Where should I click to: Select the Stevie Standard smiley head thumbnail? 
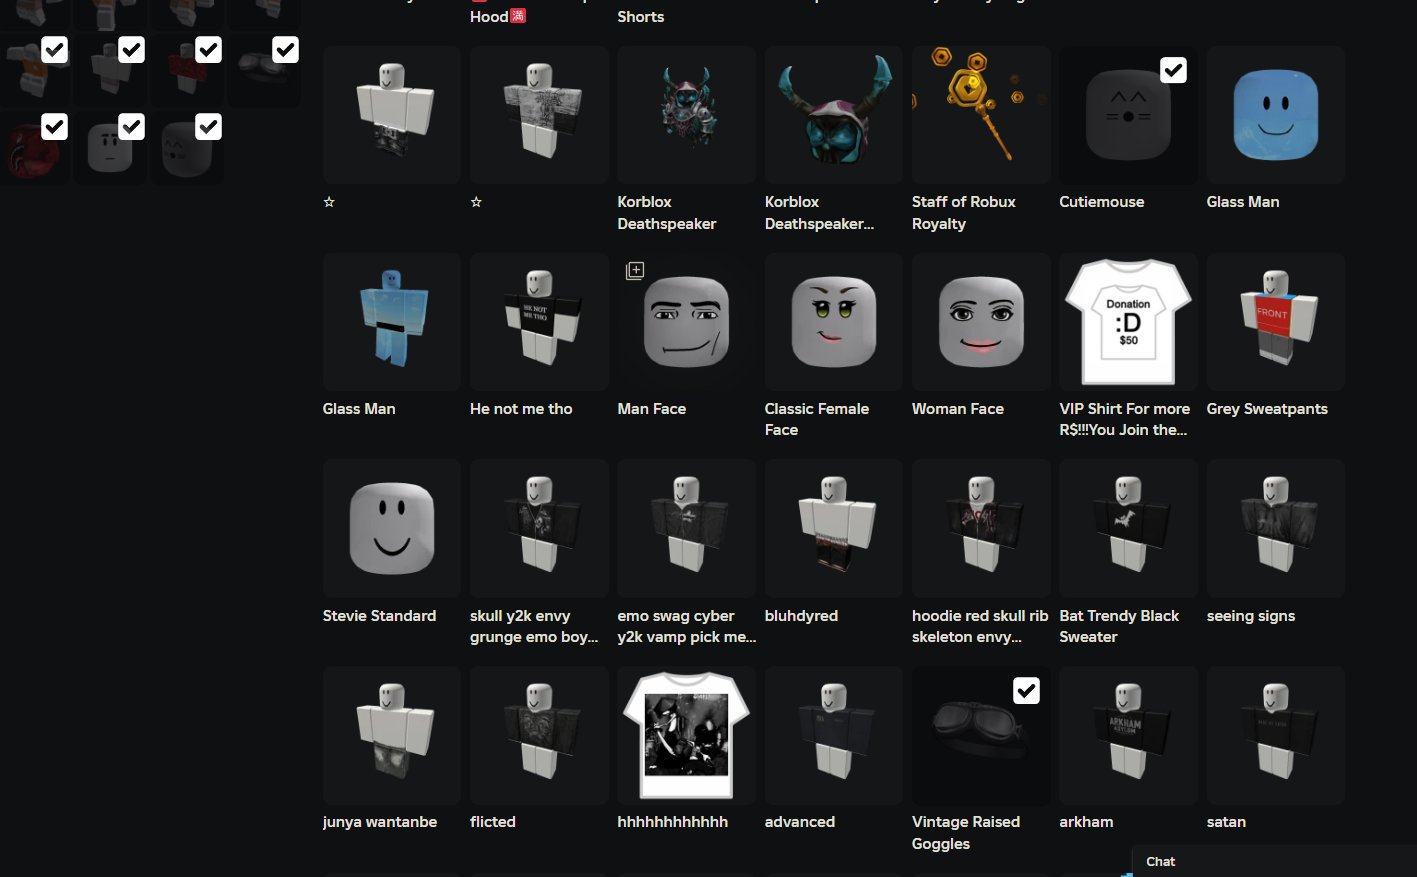pos(392,529)
